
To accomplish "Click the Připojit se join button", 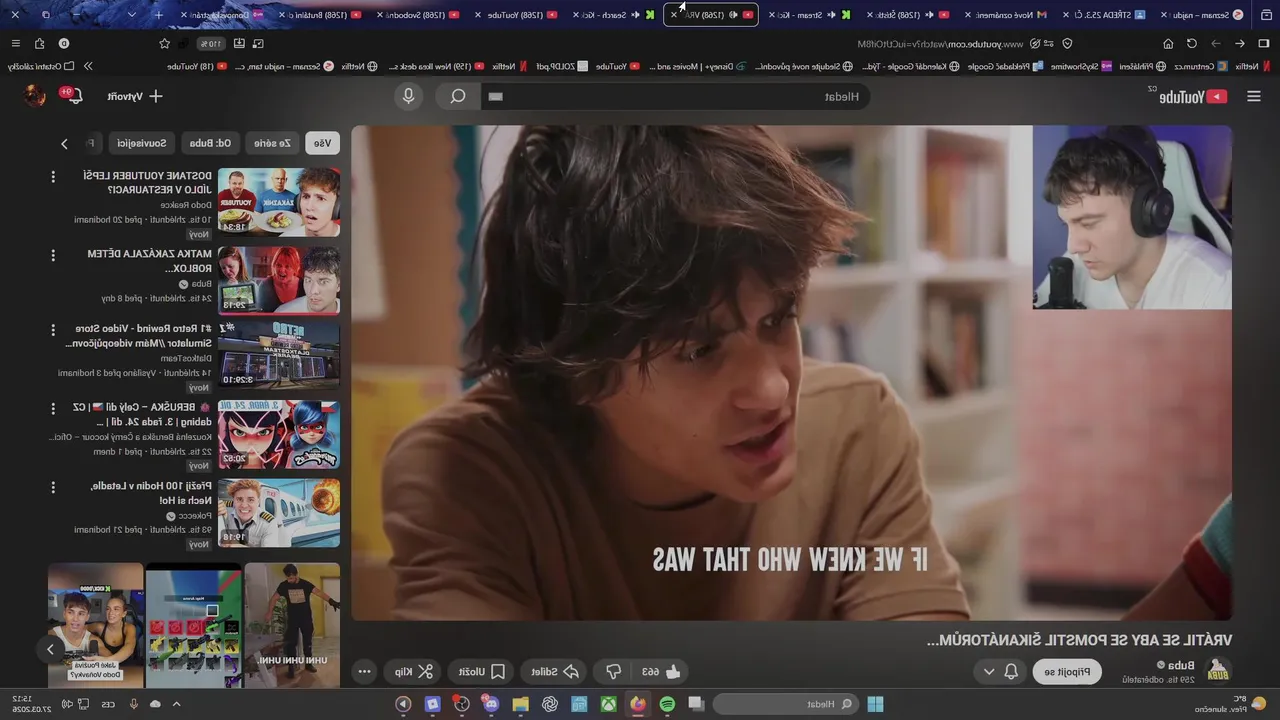I will 1067,672.
